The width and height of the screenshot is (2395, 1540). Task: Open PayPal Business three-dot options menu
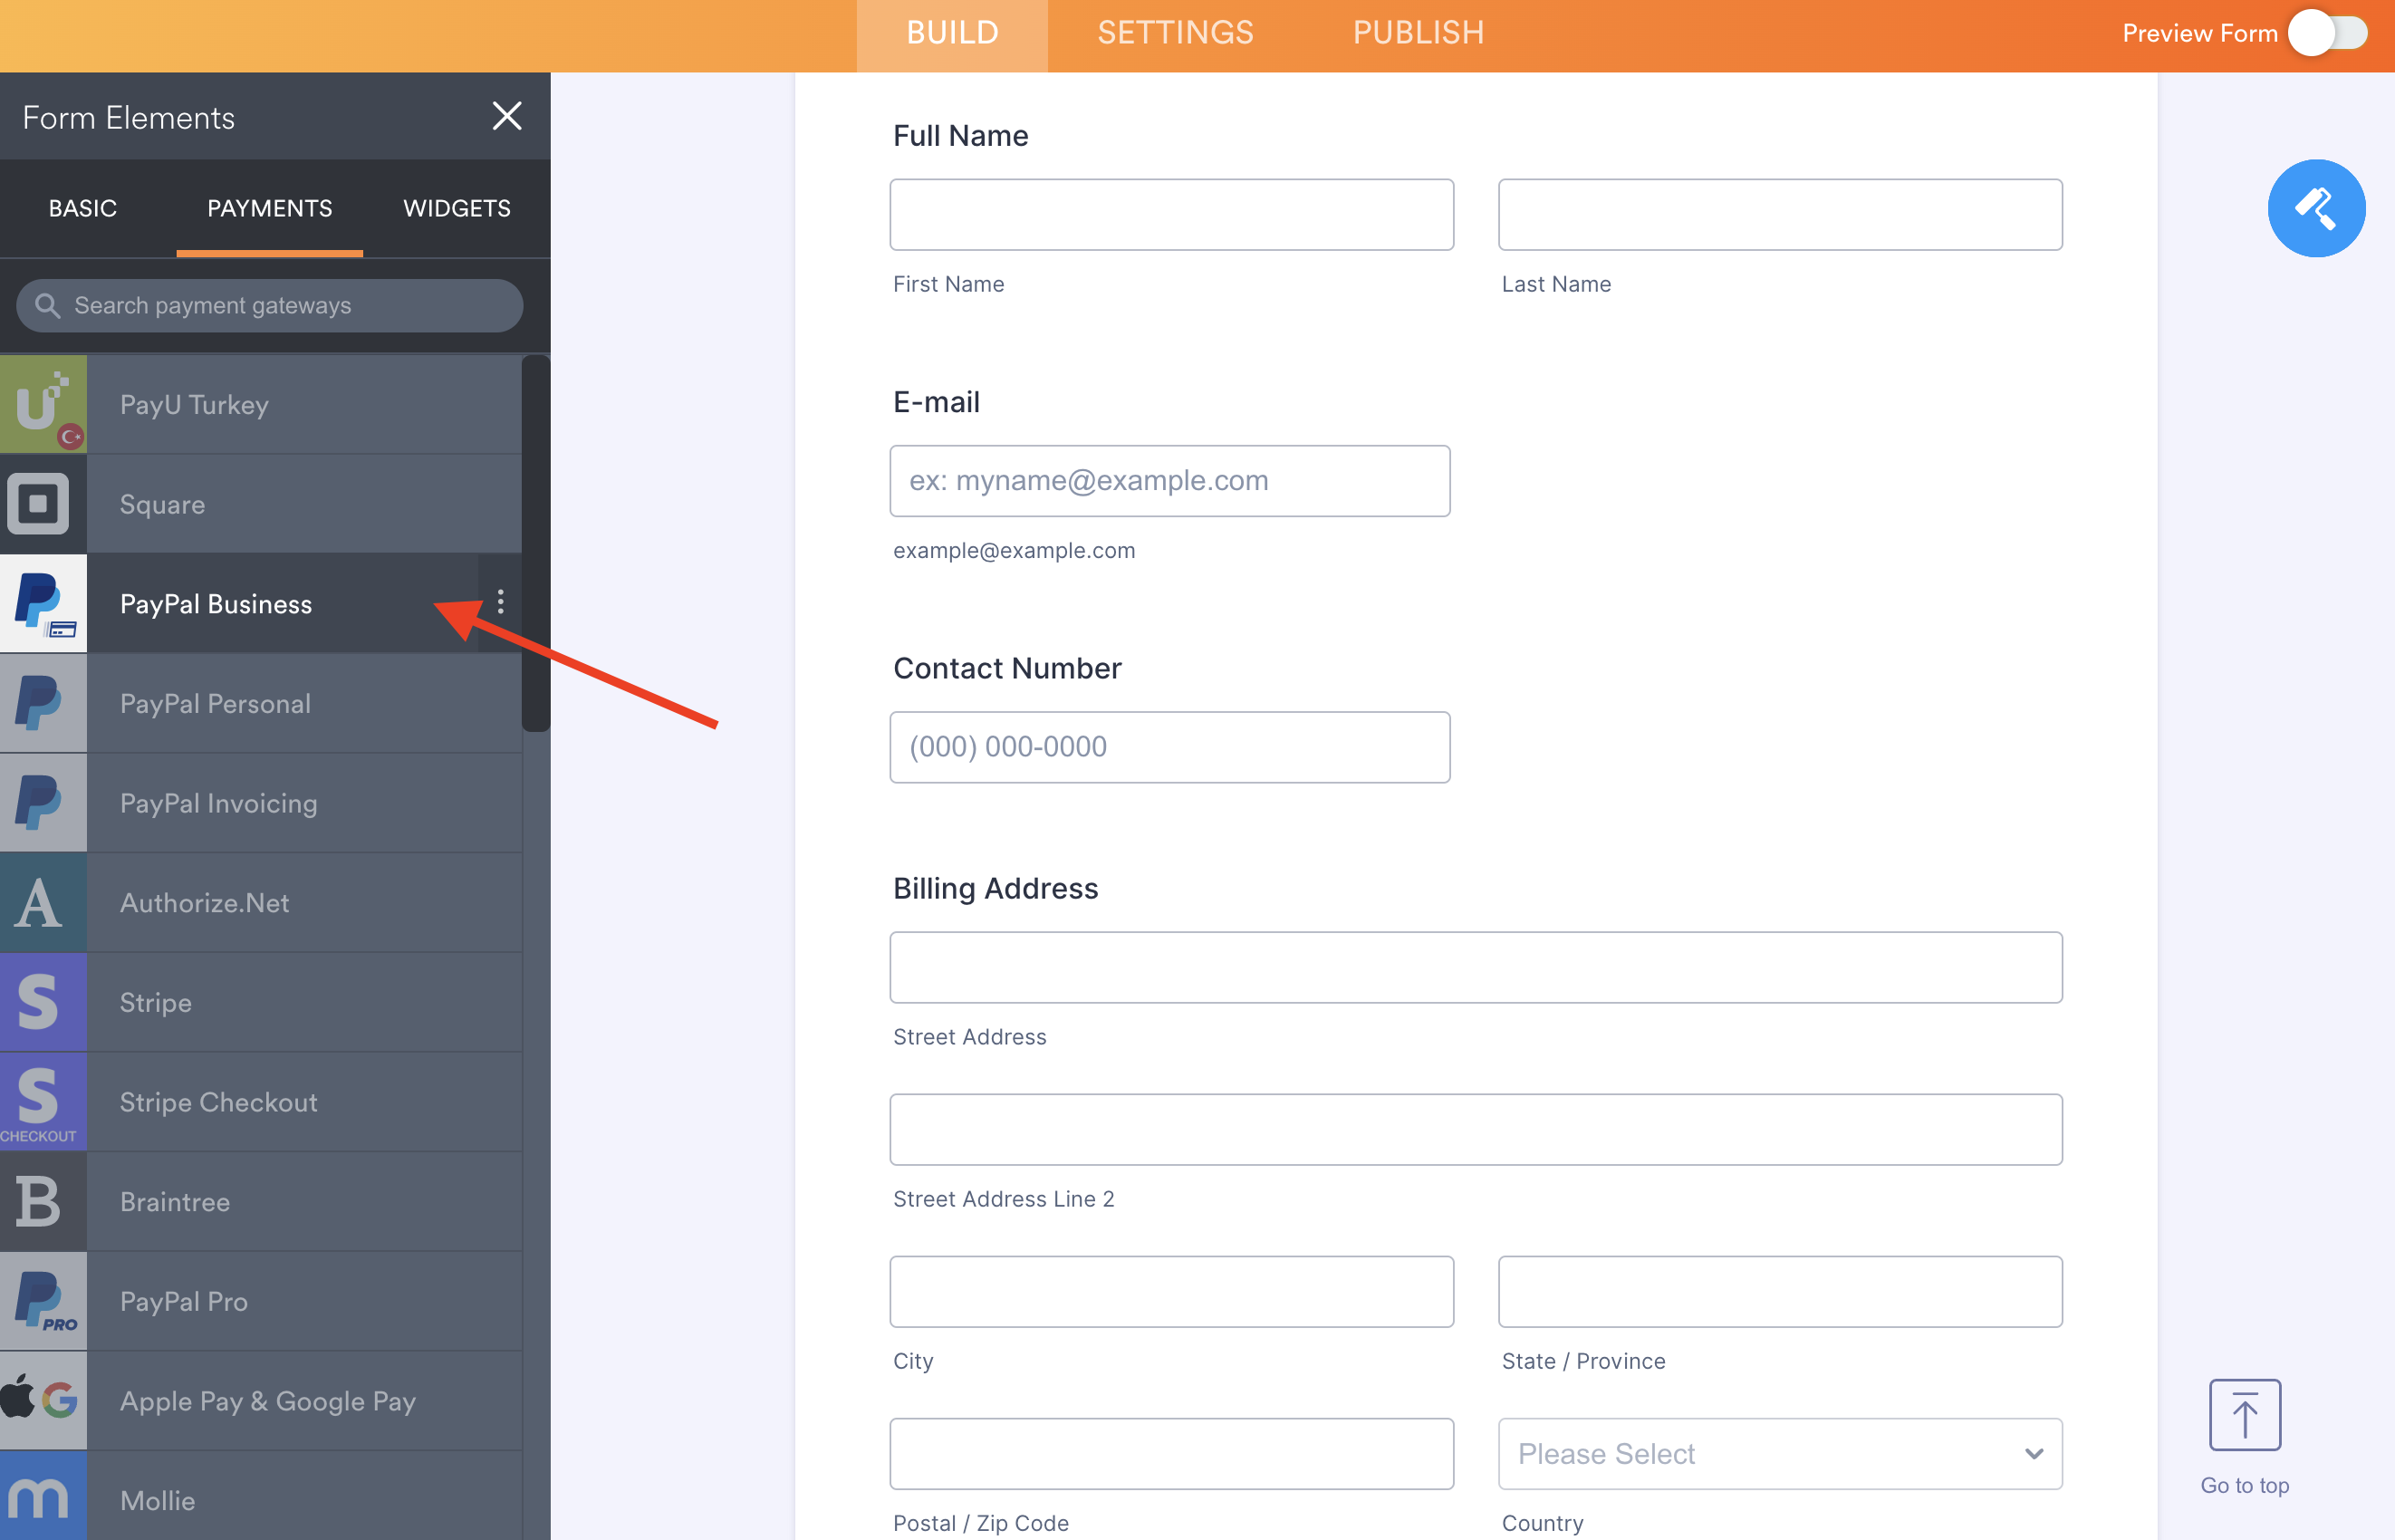[x=500, y=602]
